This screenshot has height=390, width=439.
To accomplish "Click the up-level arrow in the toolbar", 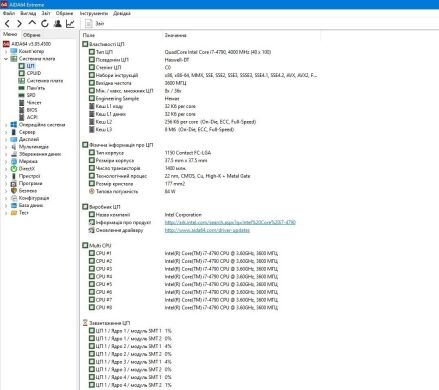I will [32, 23].
